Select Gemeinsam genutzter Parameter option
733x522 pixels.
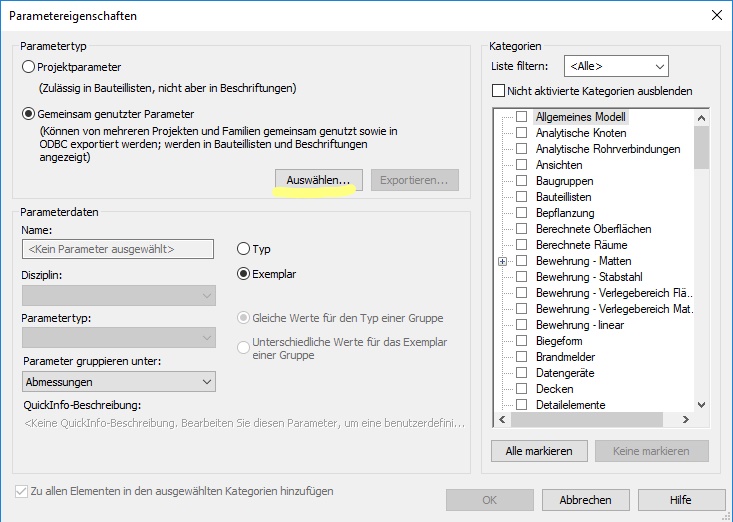(28, 114)
